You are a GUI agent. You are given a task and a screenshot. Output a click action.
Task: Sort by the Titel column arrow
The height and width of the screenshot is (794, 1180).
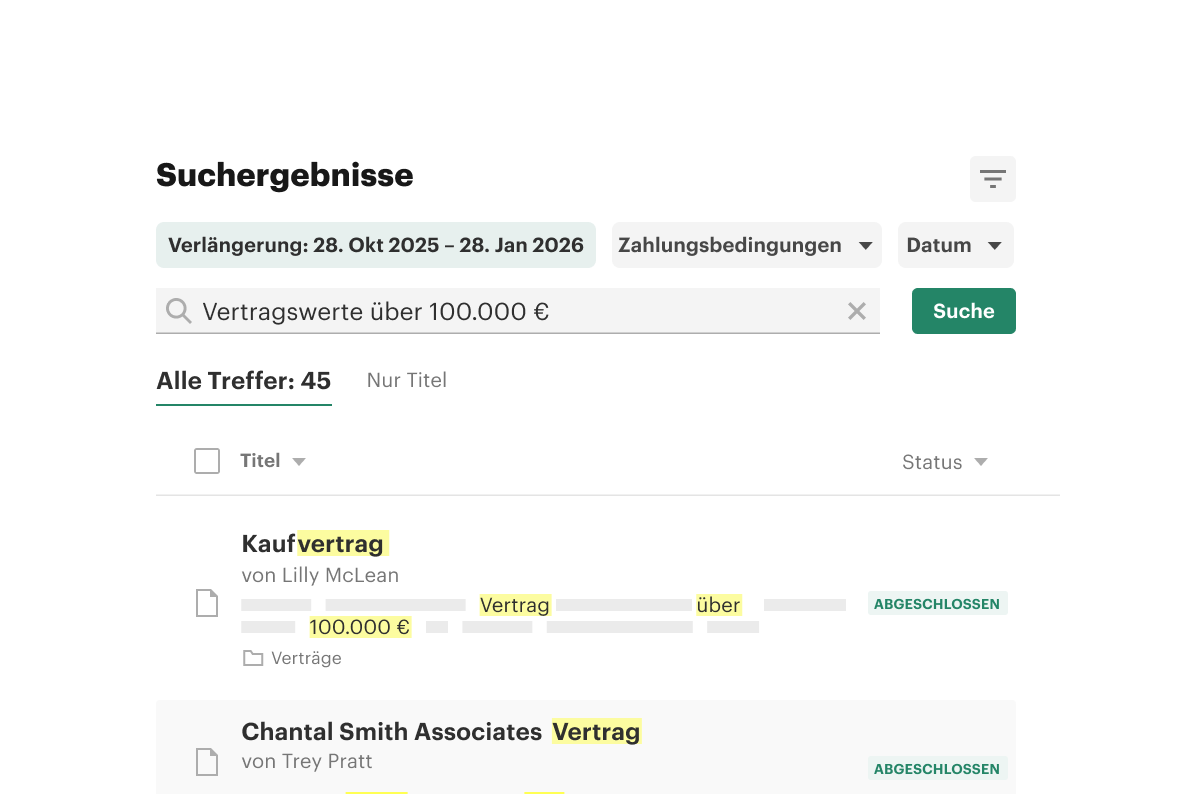tap(299, 461)
